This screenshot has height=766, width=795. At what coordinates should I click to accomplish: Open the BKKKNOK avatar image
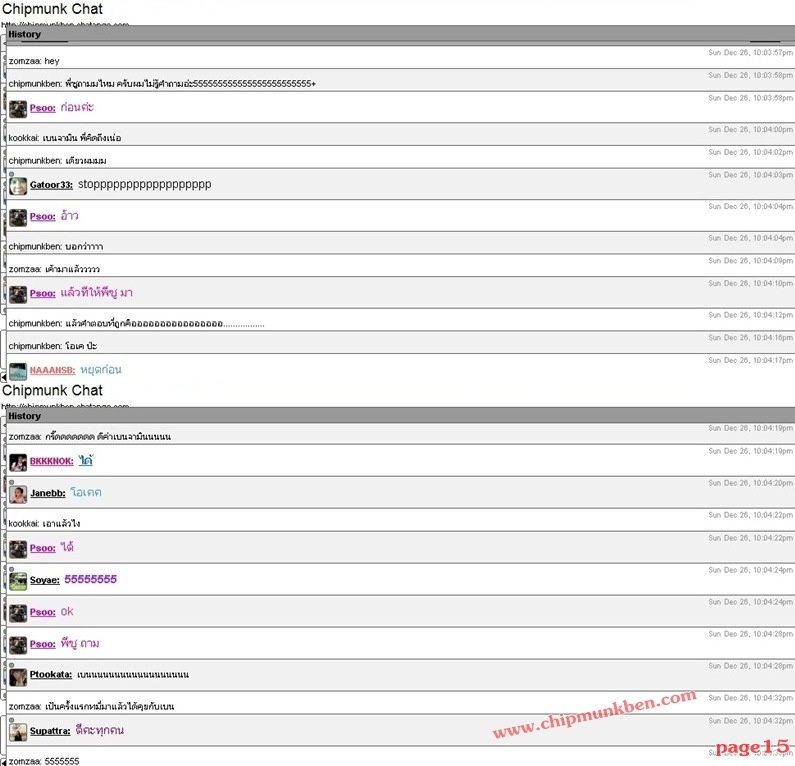pos(18,462)
